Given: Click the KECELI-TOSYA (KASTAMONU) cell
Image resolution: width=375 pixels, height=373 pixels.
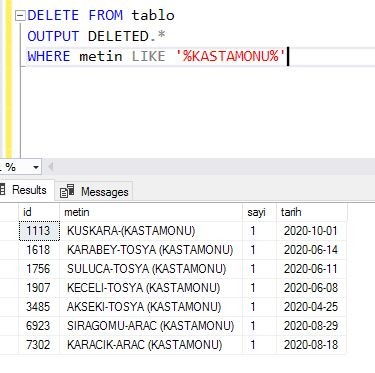Looking at the screenshot, I should point(151,288).
